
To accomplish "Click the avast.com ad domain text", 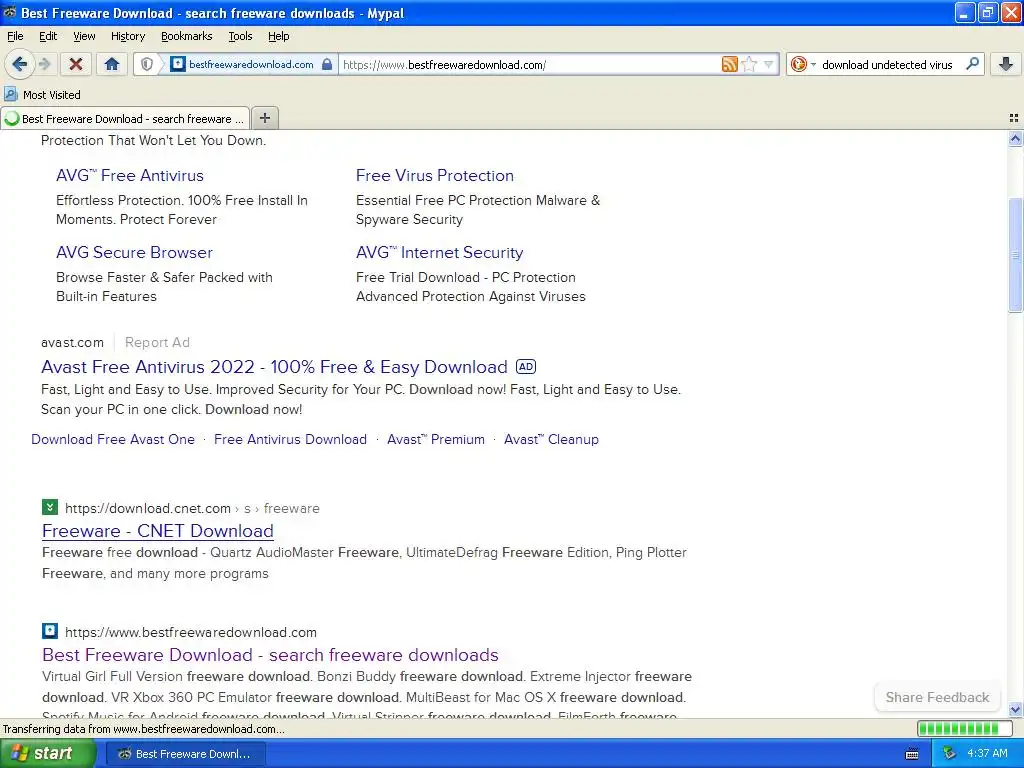I will click(x=72, y=342).
